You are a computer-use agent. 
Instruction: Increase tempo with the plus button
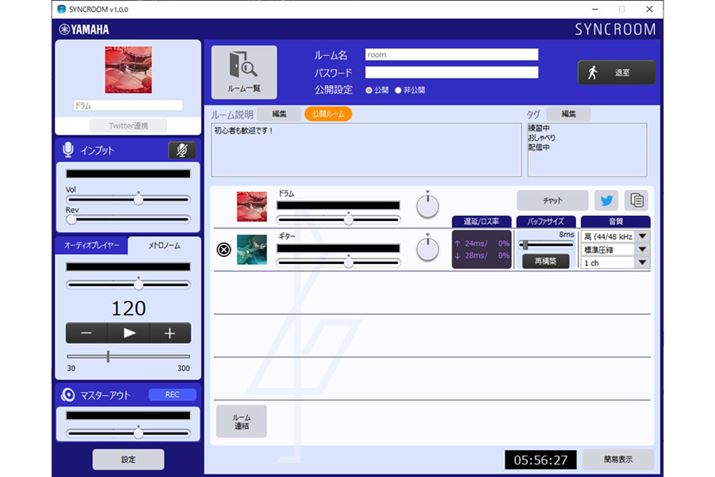pyautogui.click(x=170, y=333)
